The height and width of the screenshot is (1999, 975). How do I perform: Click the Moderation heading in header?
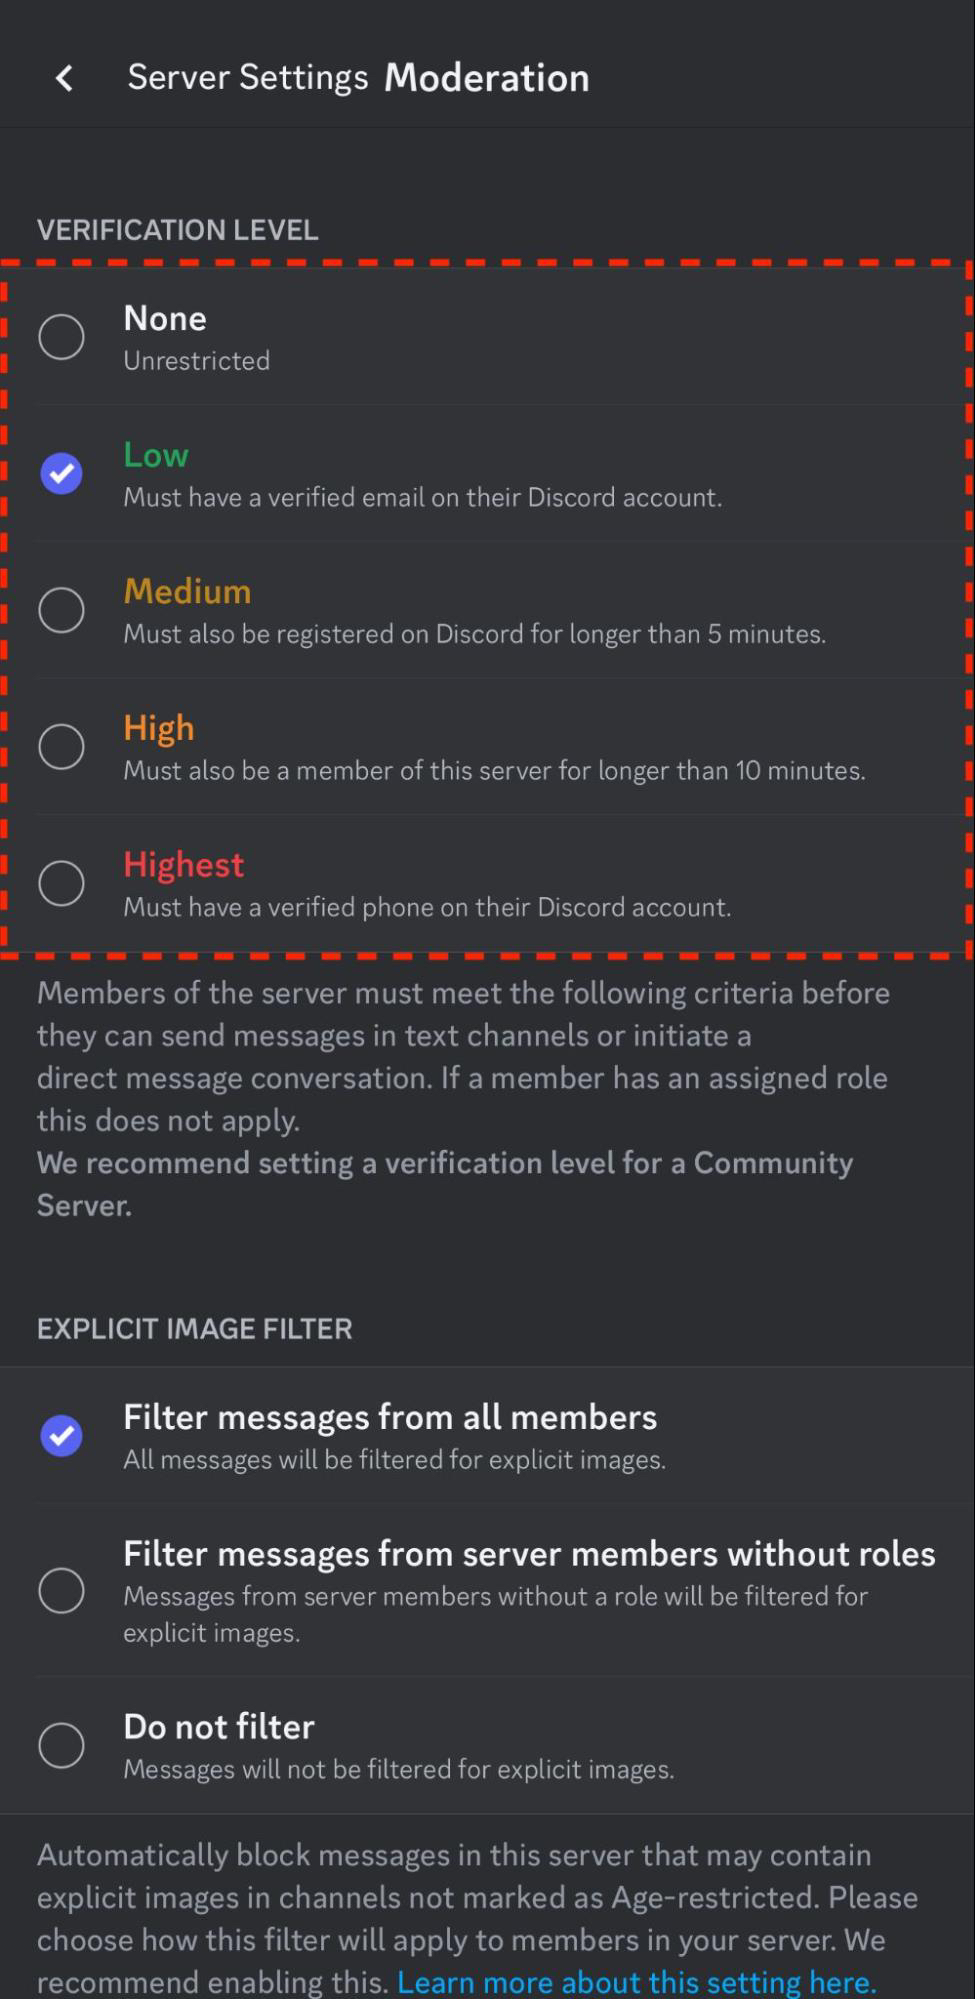click(x=487, y=78)
